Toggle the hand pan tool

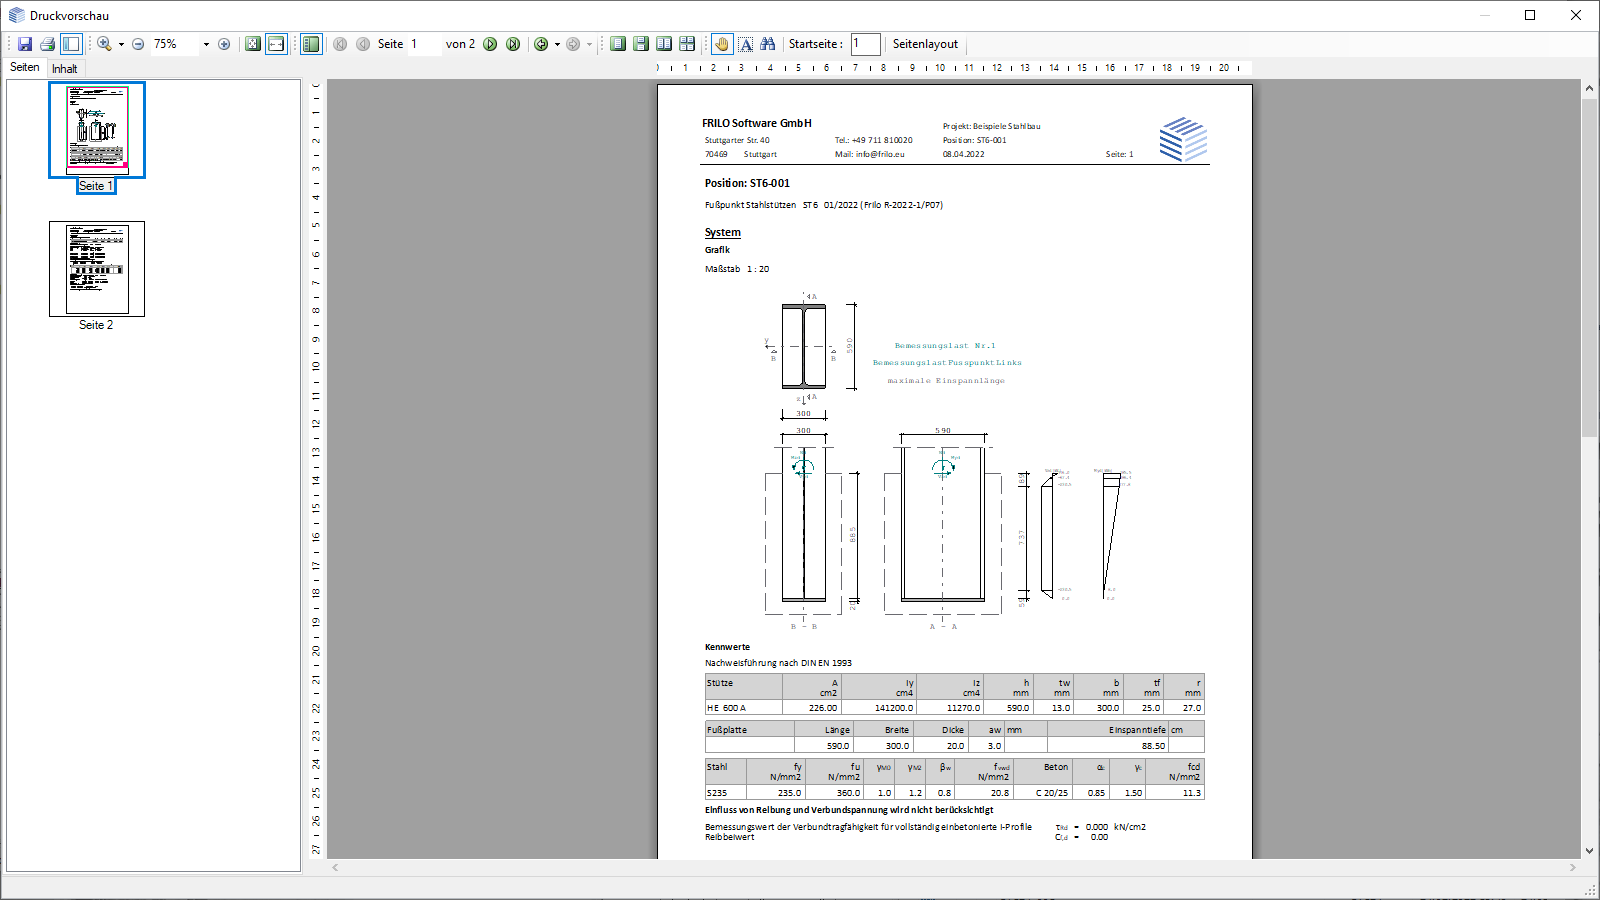pyautogui.click(x=722, y=44)
